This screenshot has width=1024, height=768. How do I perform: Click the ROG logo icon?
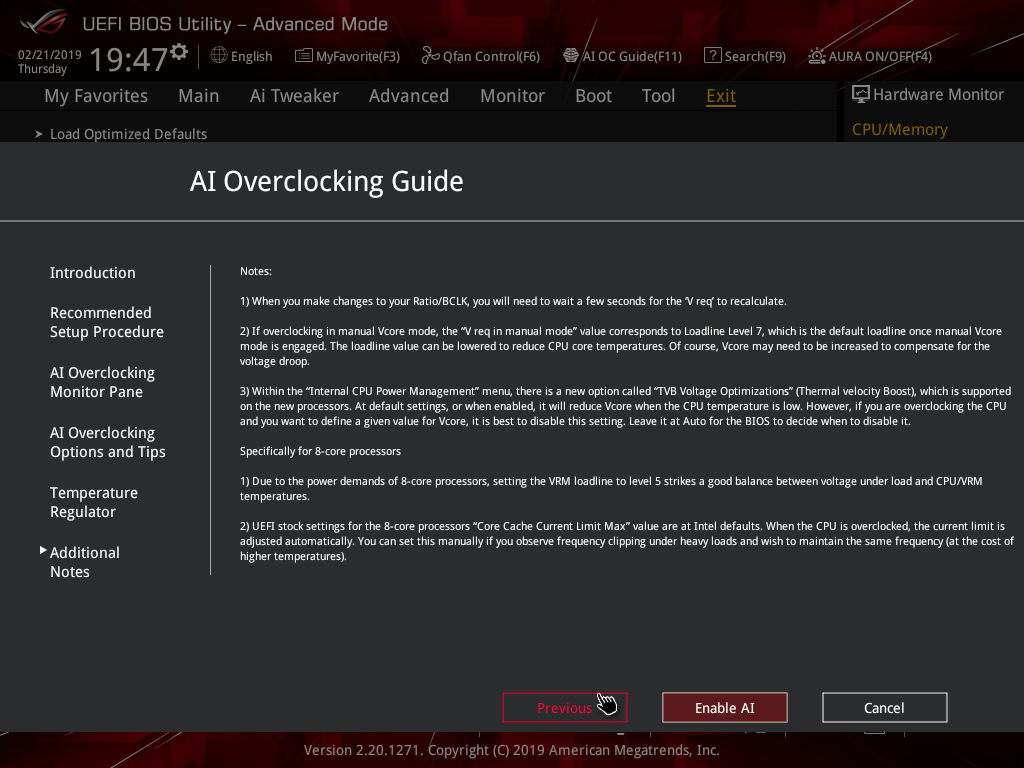click(43, 22)
